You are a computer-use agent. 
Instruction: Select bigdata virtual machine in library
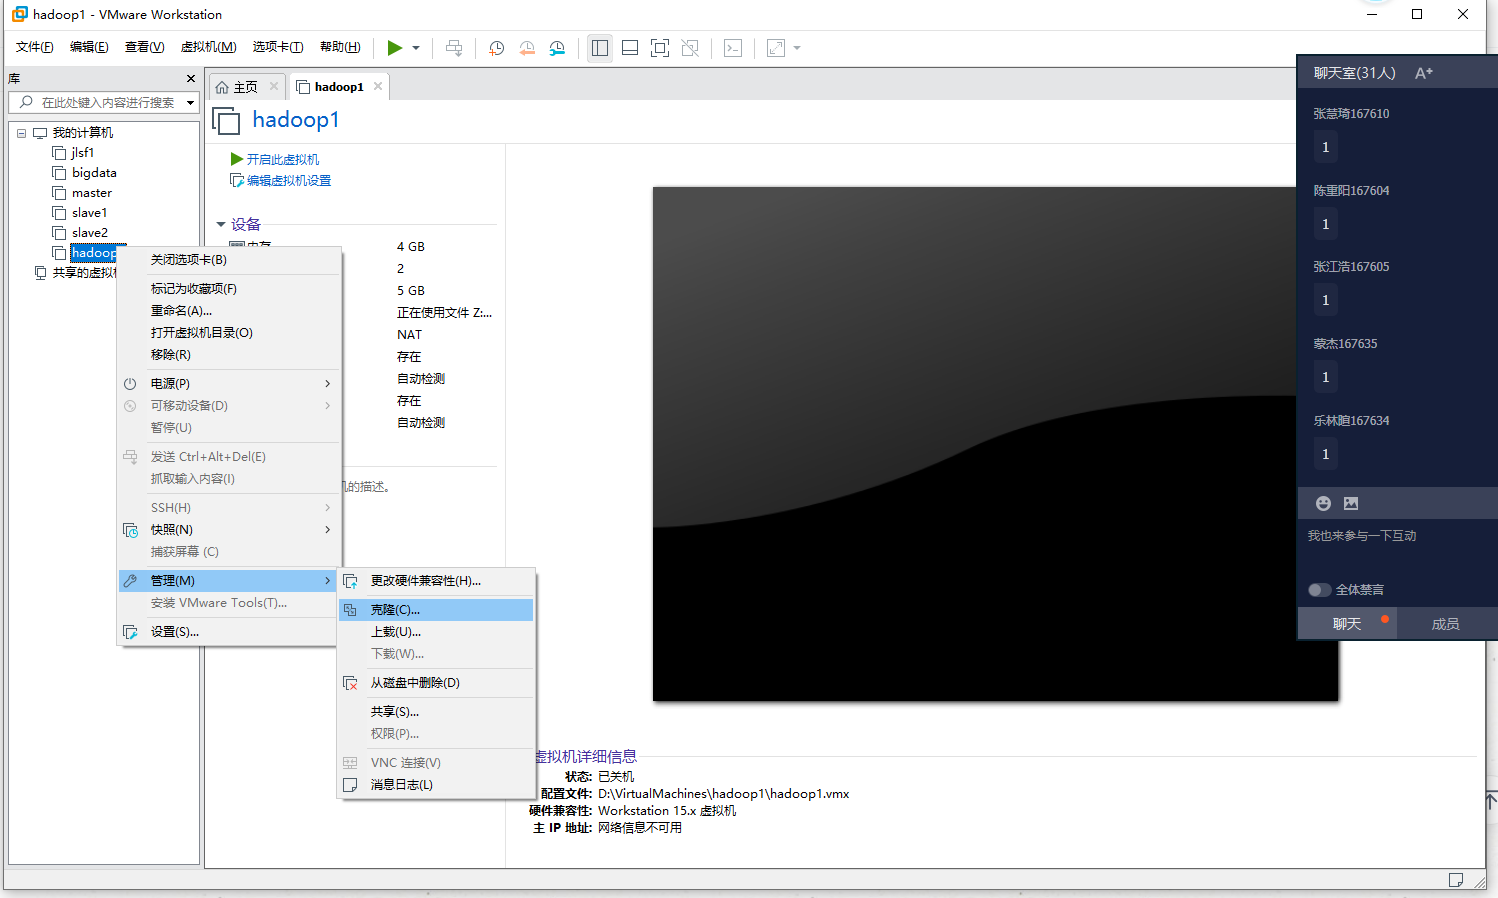coord(94,173)
